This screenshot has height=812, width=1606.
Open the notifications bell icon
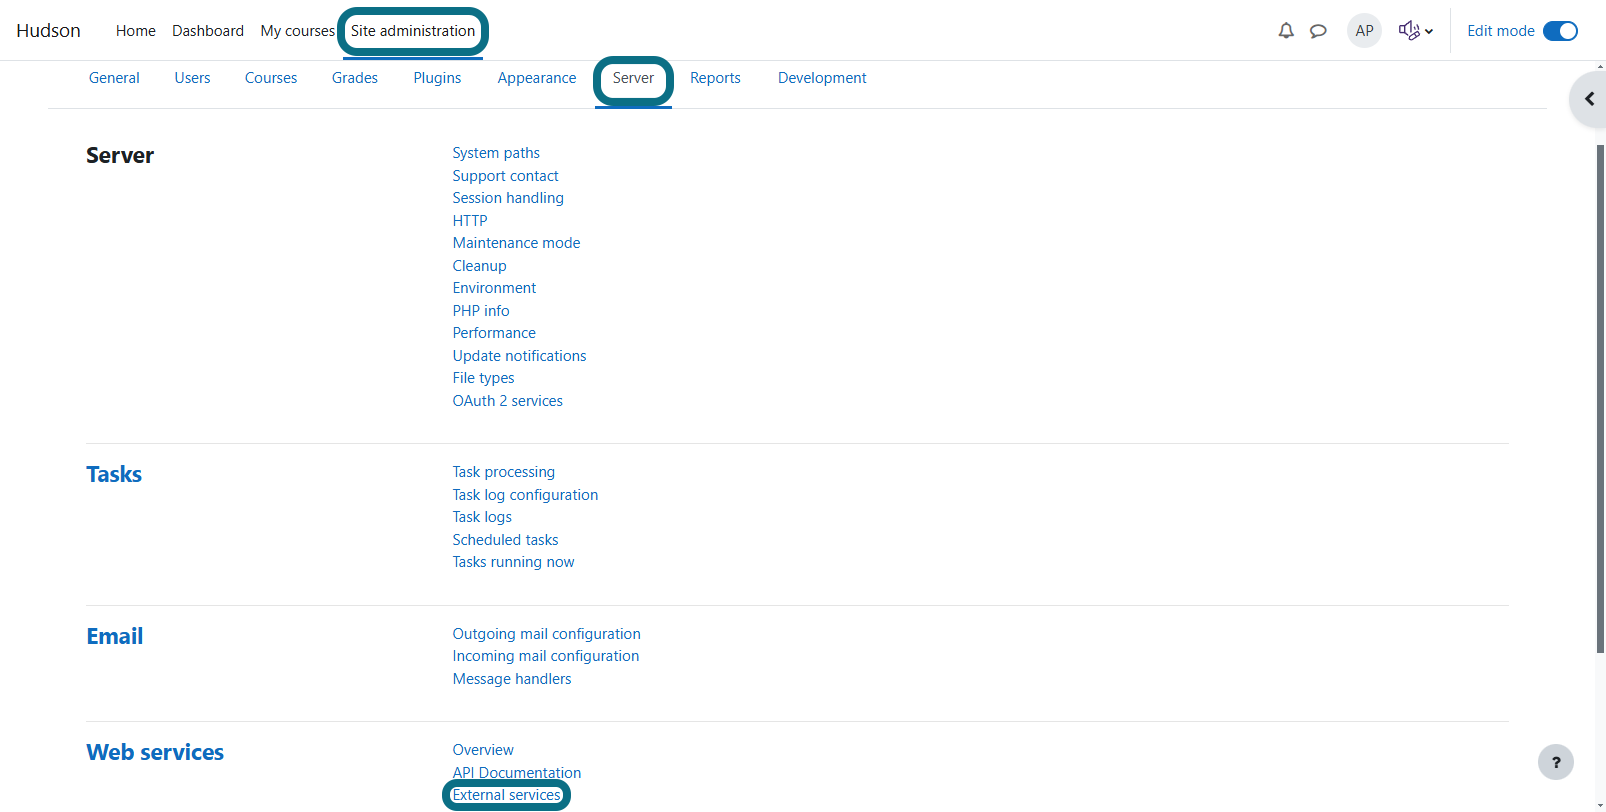click(x=1286, y=31)
